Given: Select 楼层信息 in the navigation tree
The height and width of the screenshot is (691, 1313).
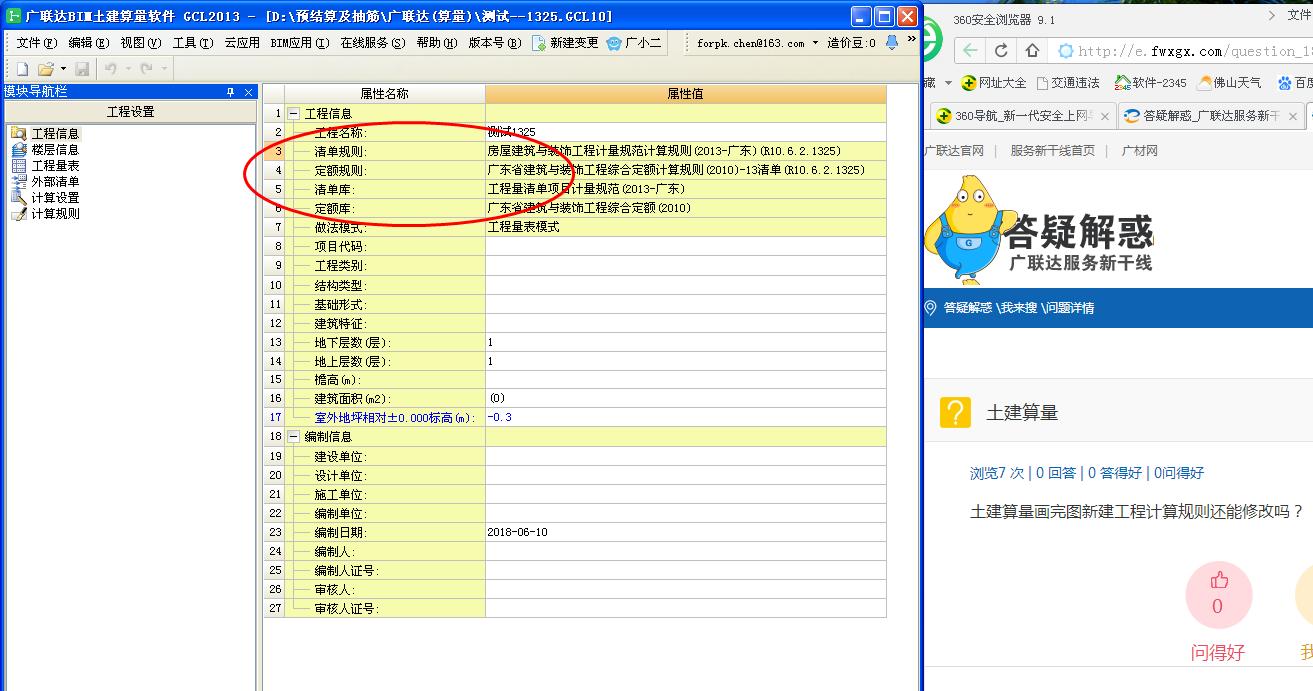Looking at the screenshot, I should pyautogui.click(x=55, y=149).
